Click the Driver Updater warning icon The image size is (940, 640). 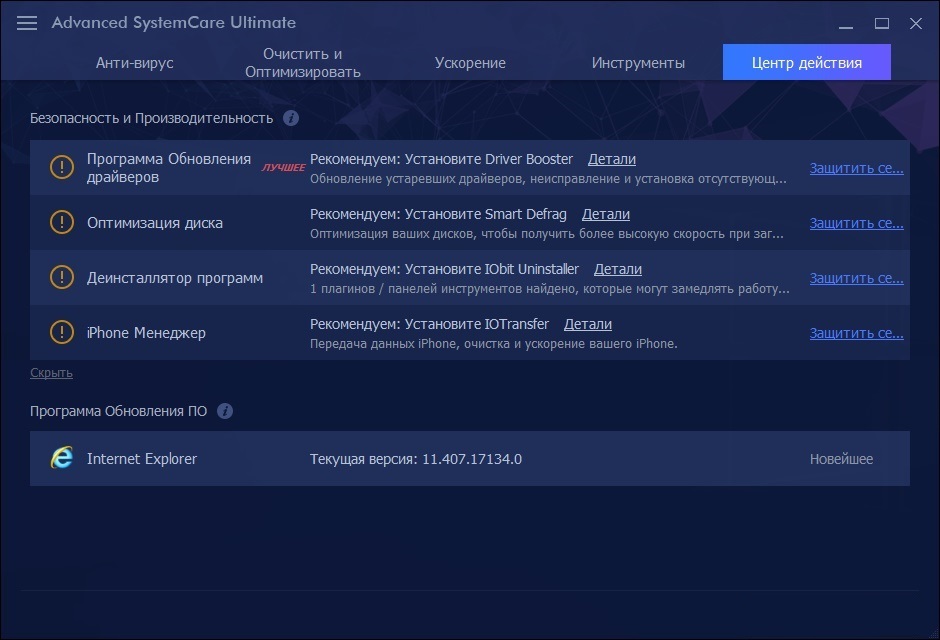point(62,168)
